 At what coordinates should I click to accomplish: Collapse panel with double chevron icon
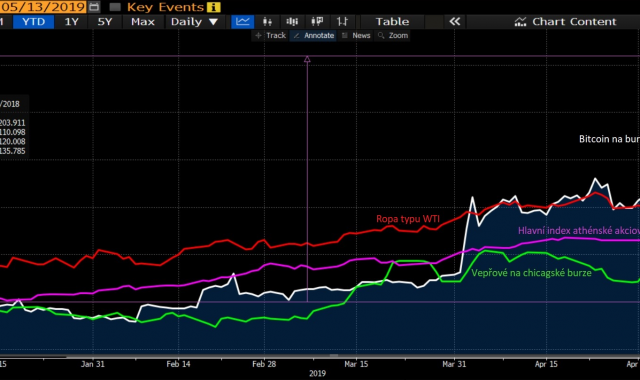coord(454,22)
